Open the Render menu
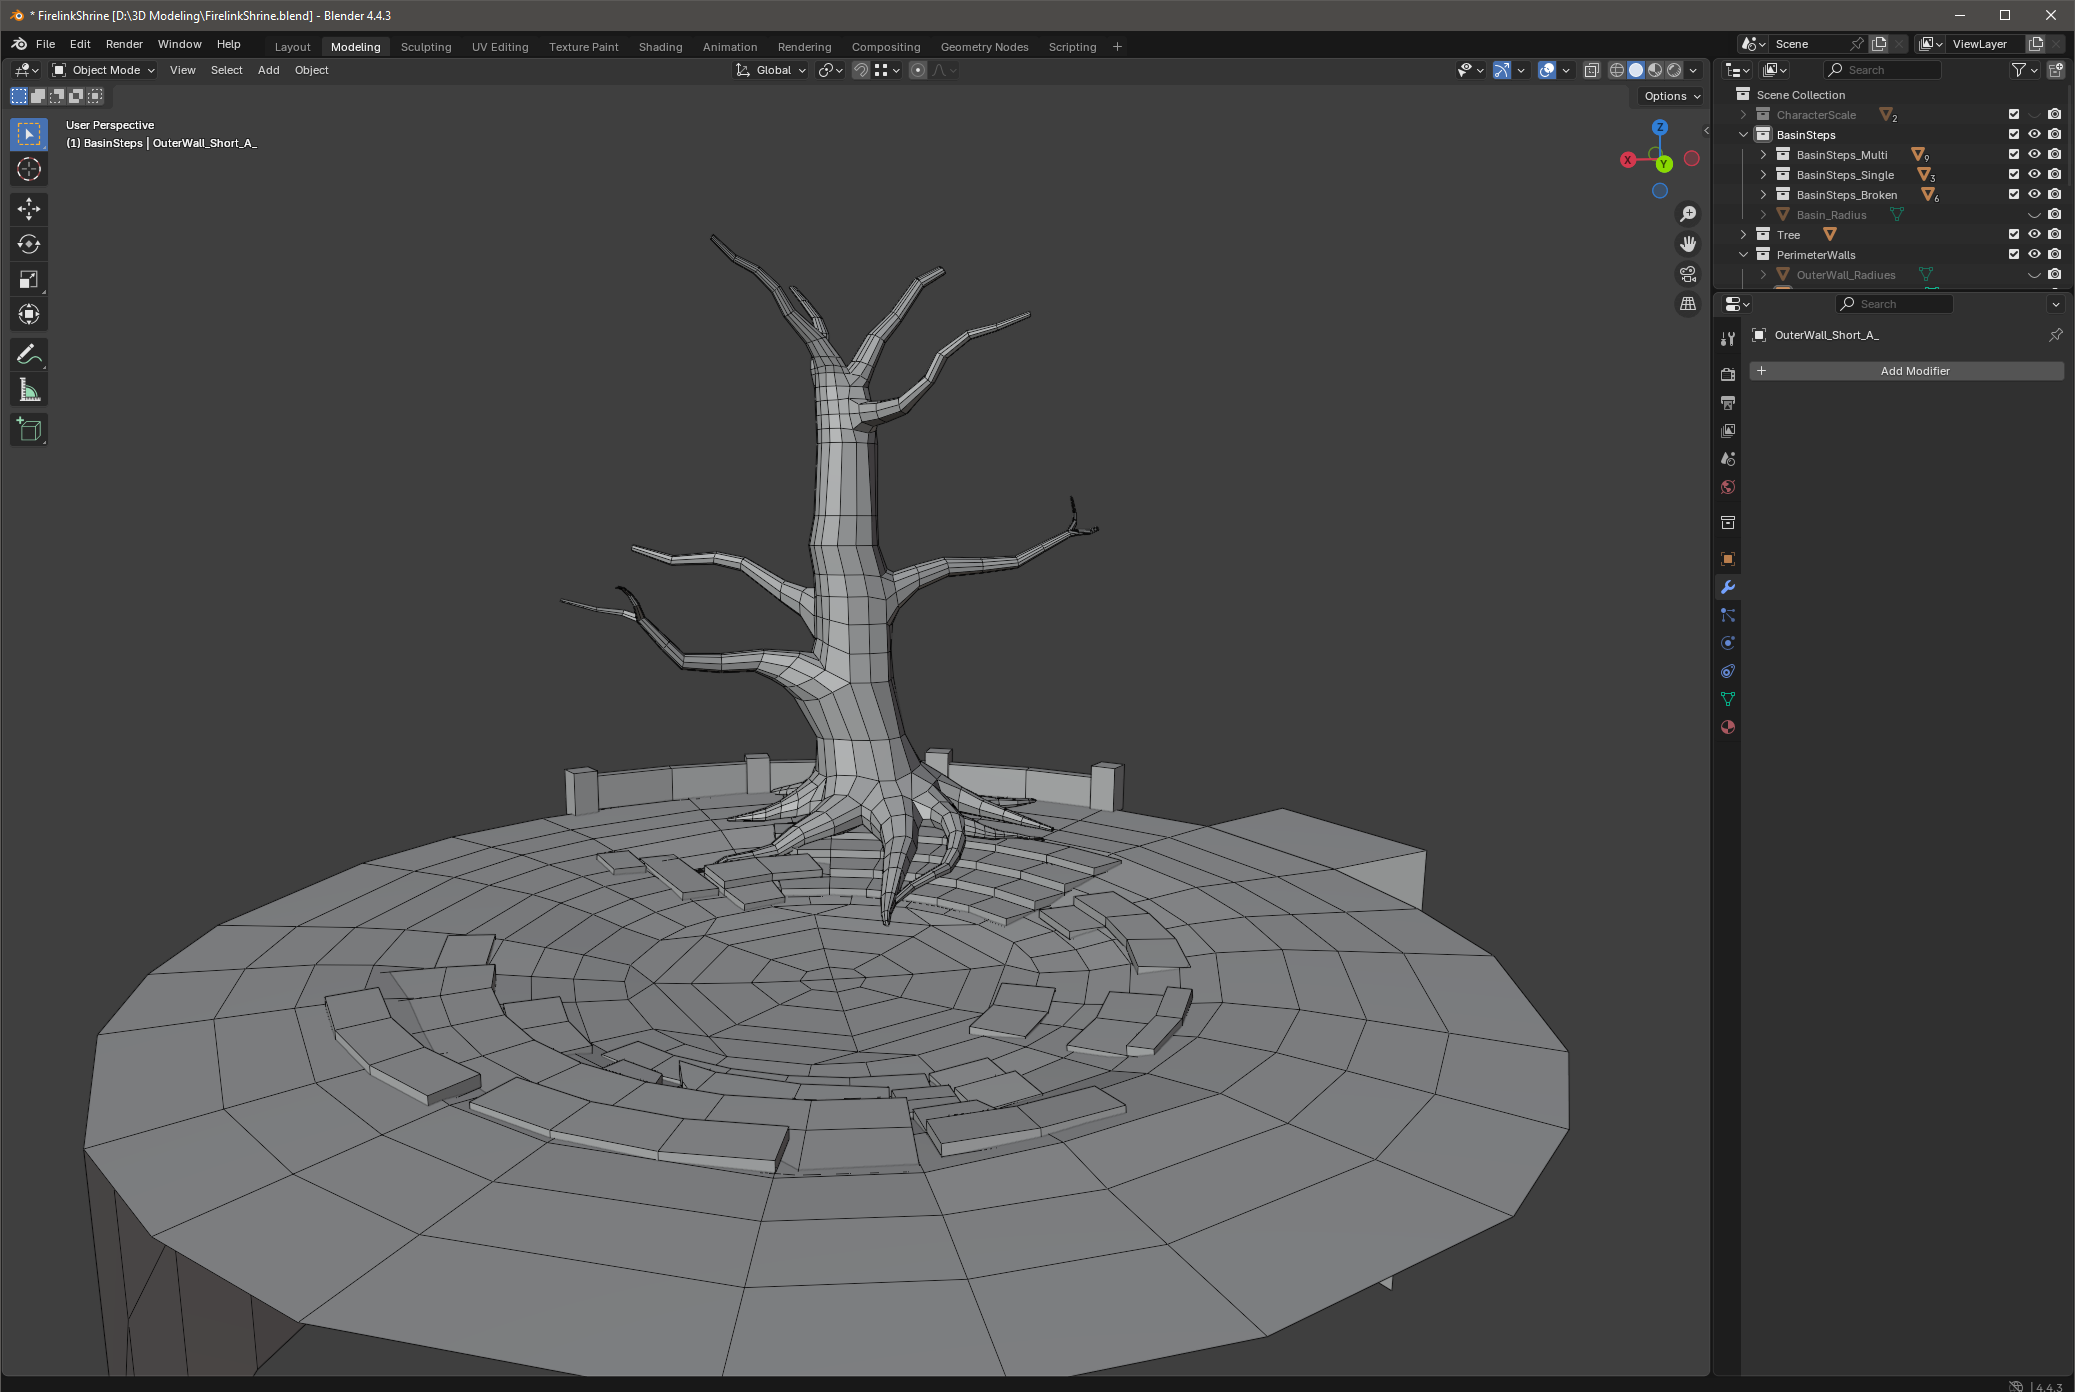2075x1392 pixels. click(124, 44)
